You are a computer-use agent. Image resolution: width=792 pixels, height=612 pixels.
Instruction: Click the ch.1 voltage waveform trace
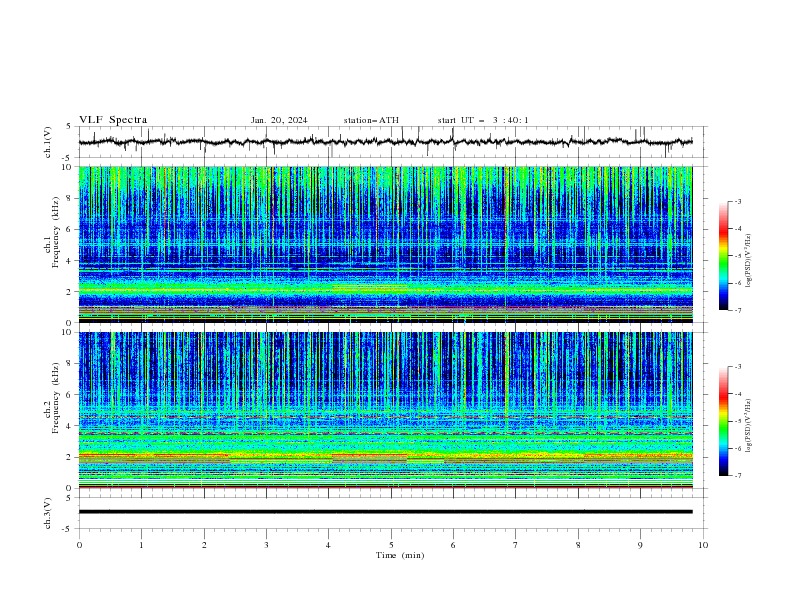[385, 142]
